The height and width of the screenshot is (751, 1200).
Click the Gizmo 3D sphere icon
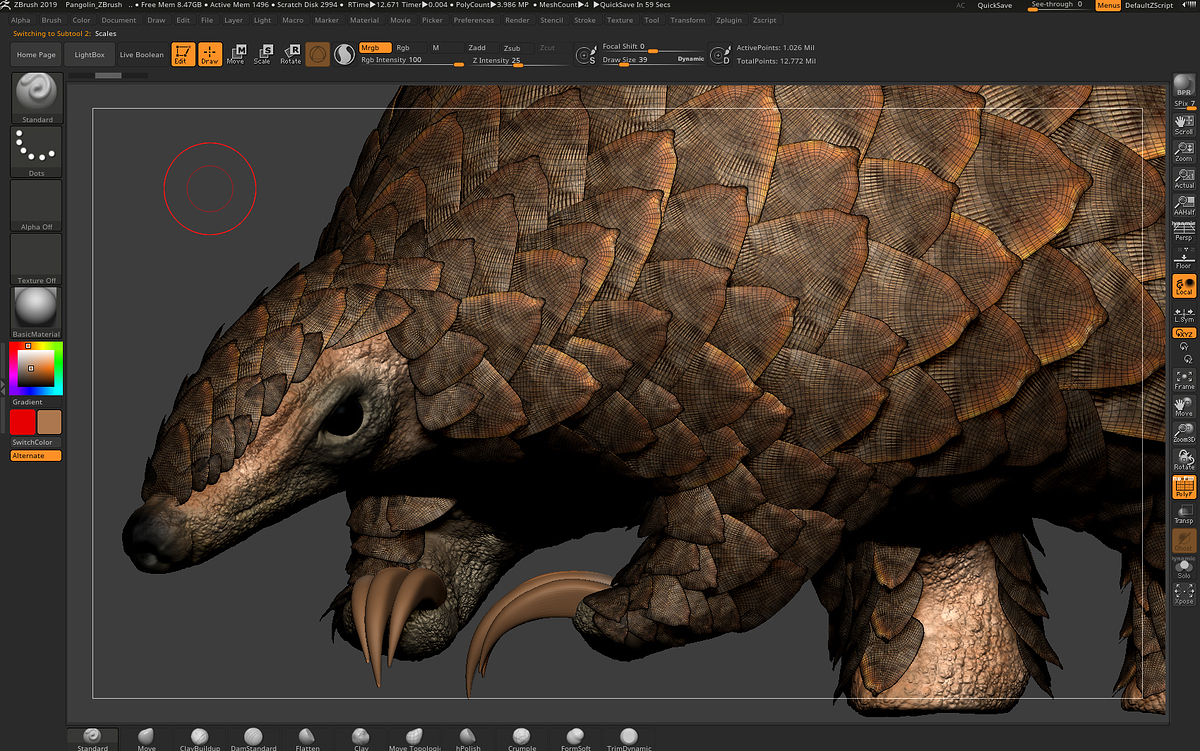coord(317,54)
